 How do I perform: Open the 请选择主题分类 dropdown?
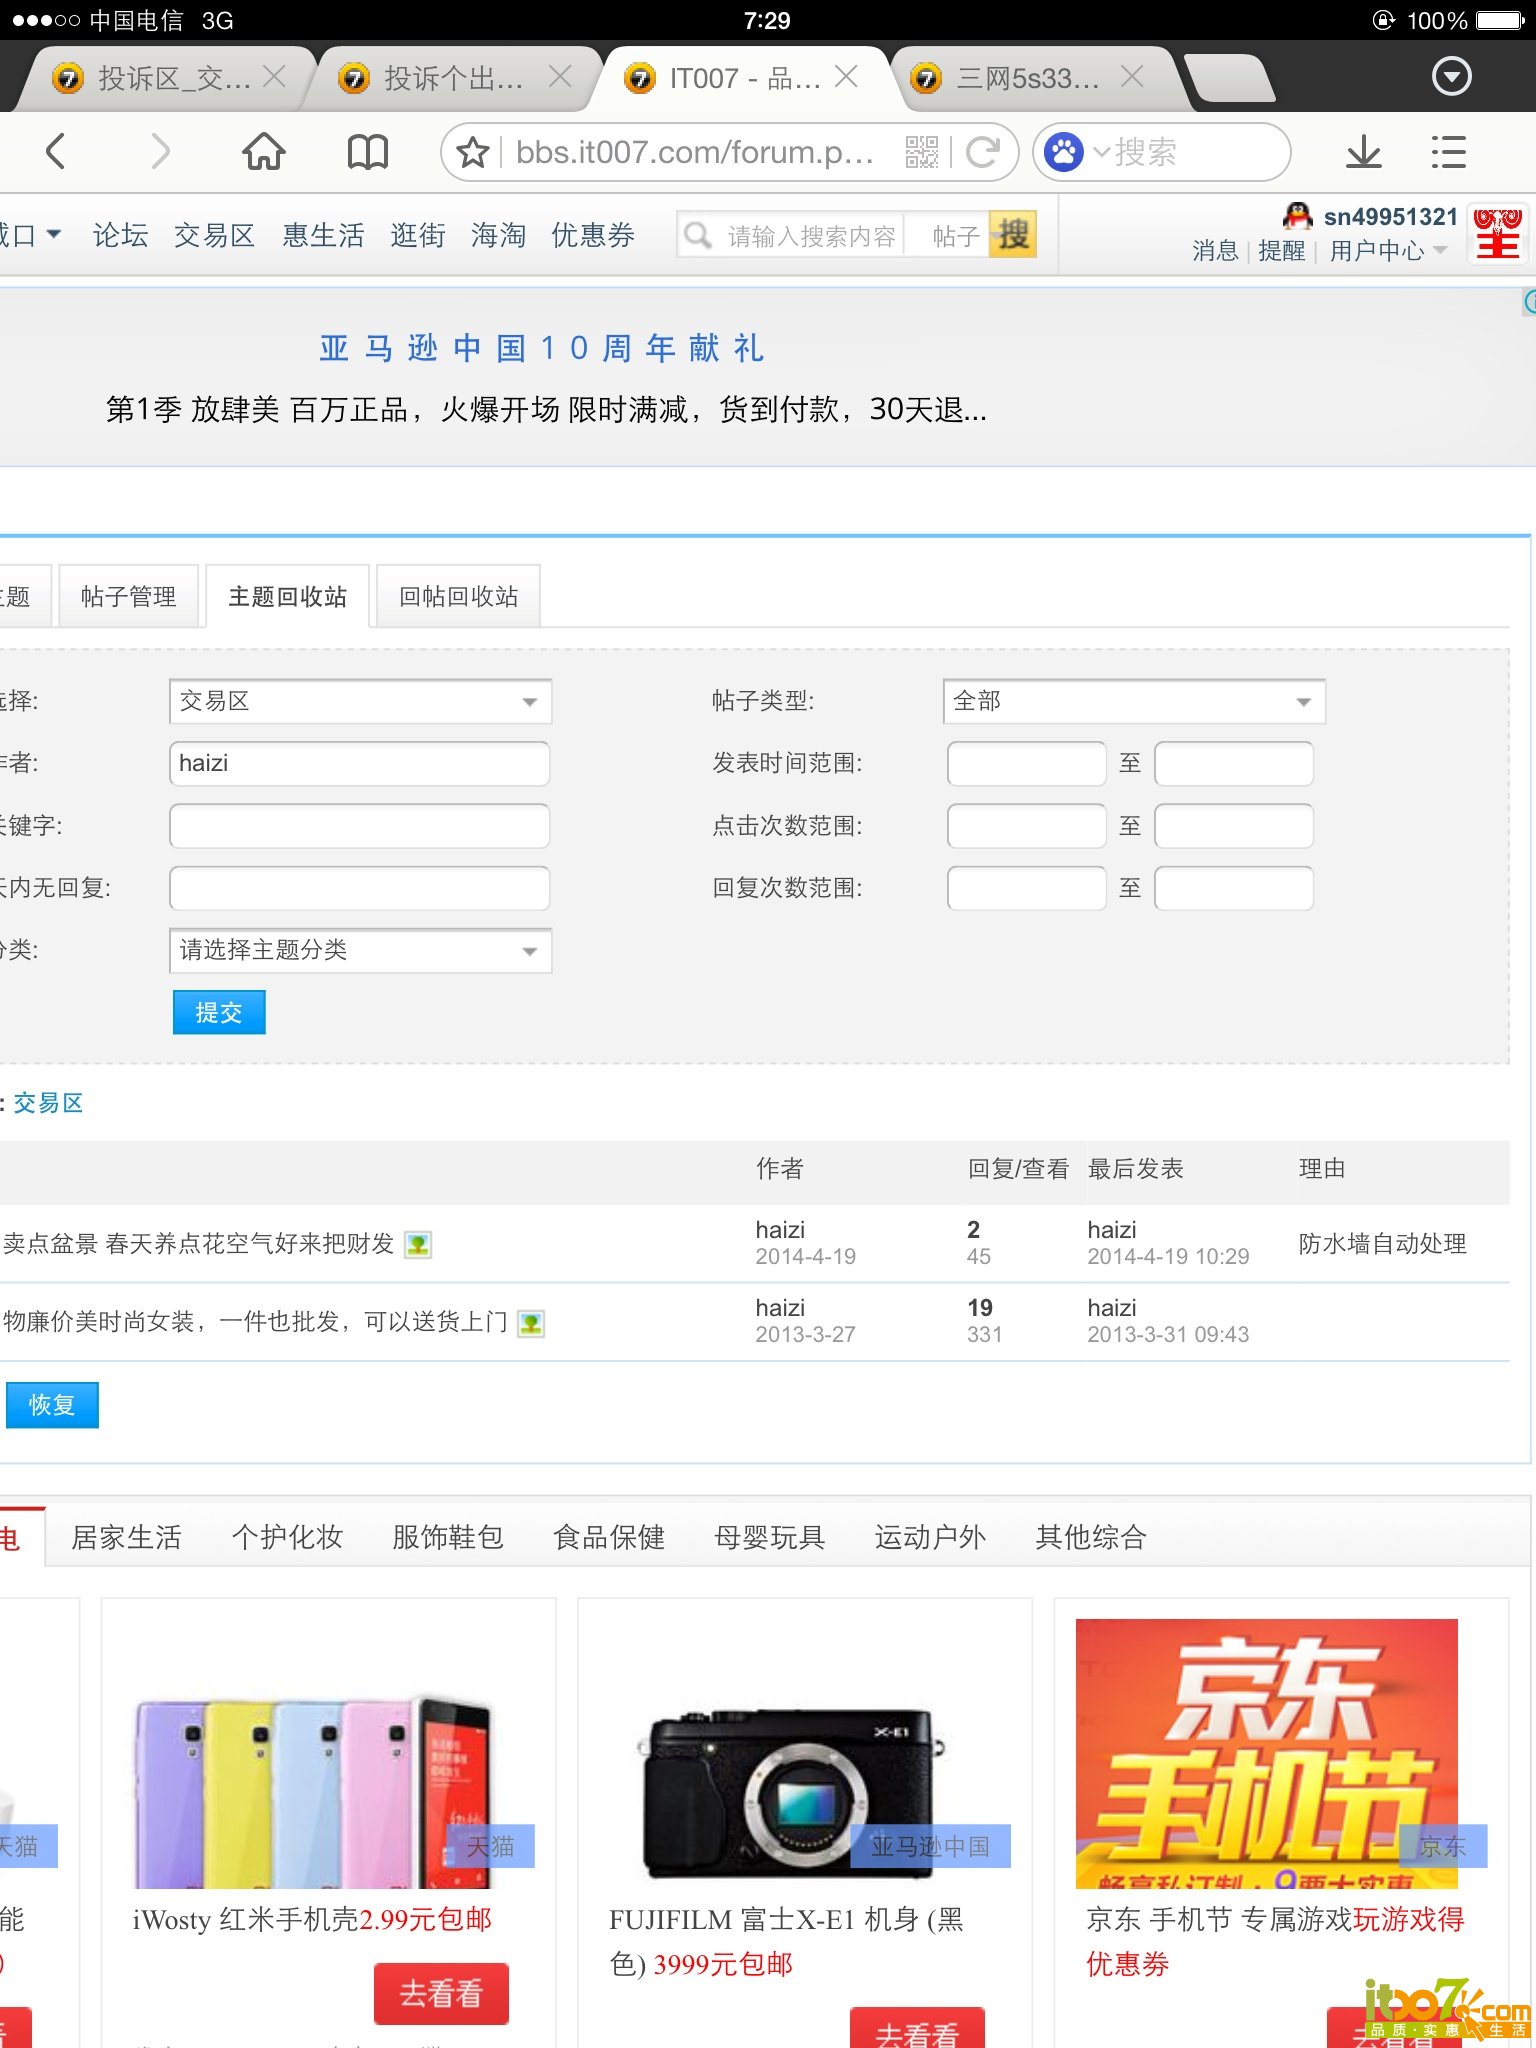click(360, 950)
